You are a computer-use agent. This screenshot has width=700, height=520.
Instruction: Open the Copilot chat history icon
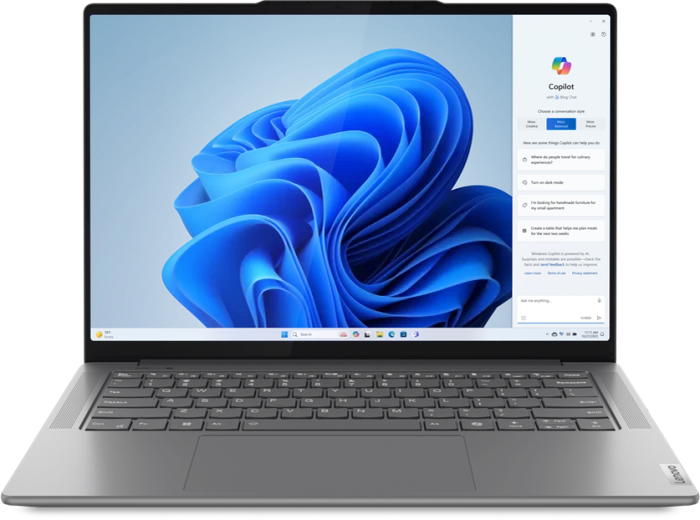click(604, 34)
